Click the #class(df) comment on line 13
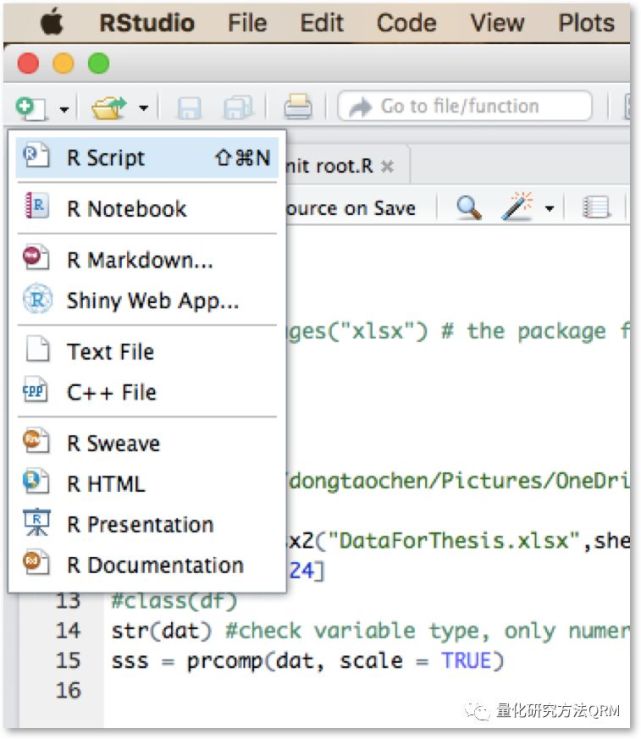Image resolution: width=641 pixels, height=739 pixels. pos(174,601)
